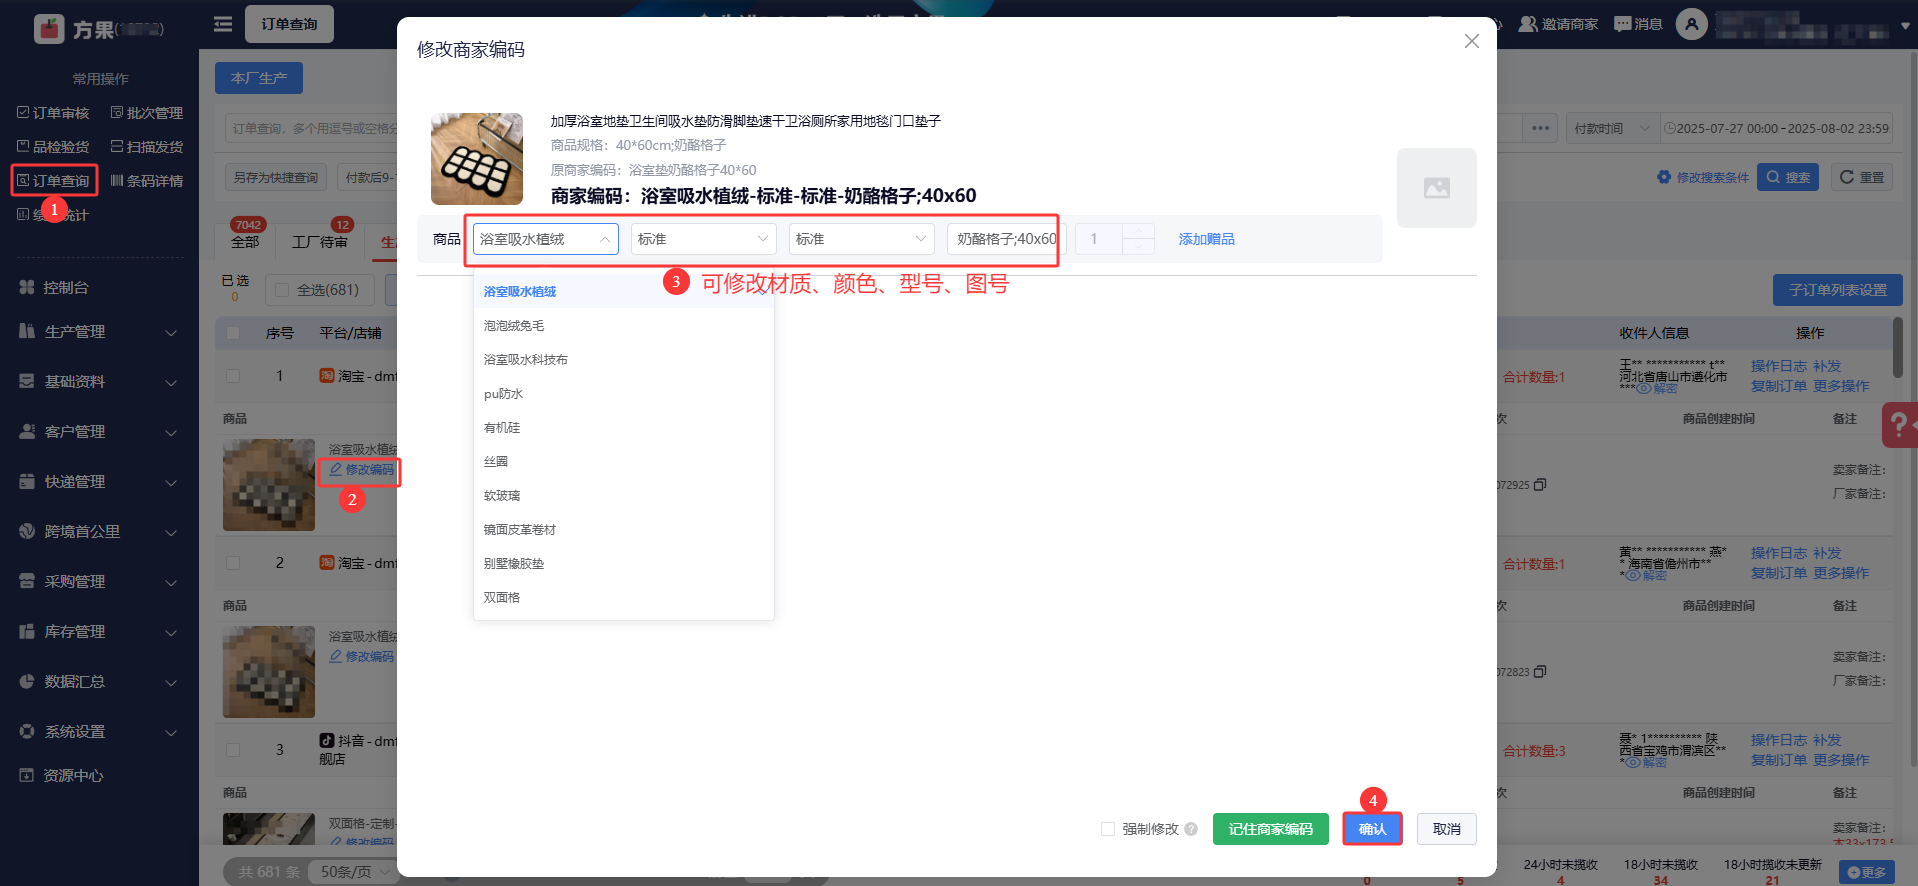Expand 快递管理 using its chevron
Screen dimensions: 1918x886
coord(171,483)
